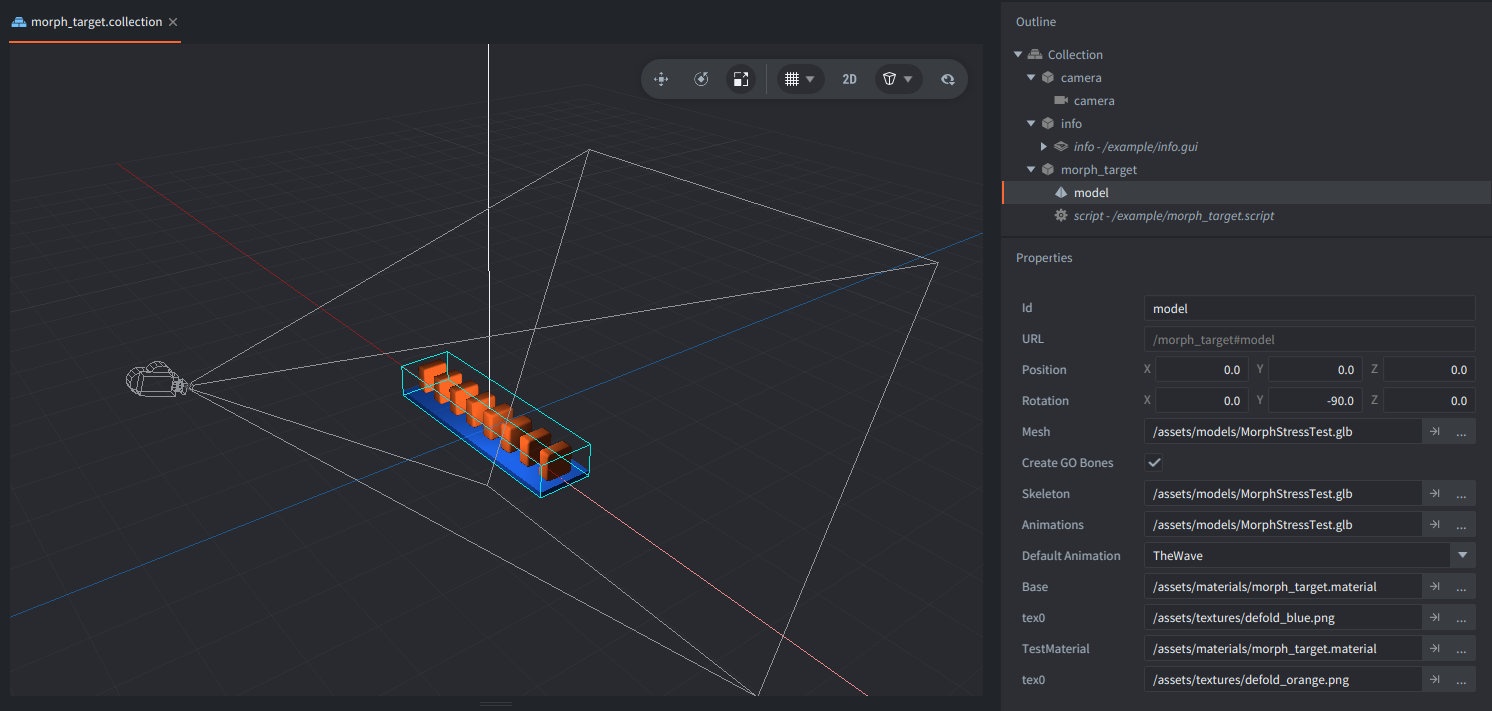Browse for defold_blue.png texture with ellipsis
The width and height of the screenshot is (1492, 711).
[1462, 618]
